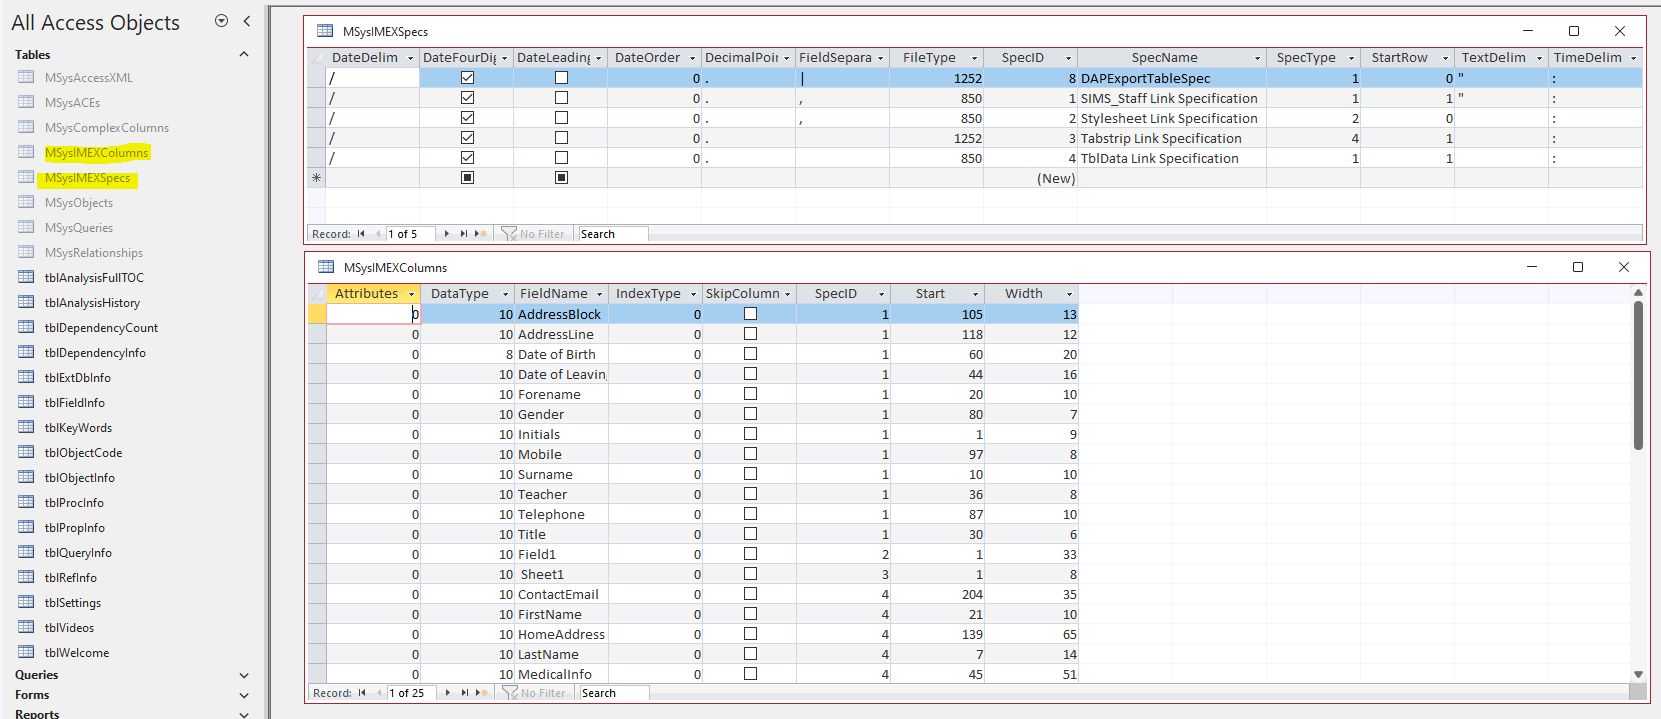Click the Search box in MSysIMEXColumns
The image size is (1661, 719).
point(614,693)
